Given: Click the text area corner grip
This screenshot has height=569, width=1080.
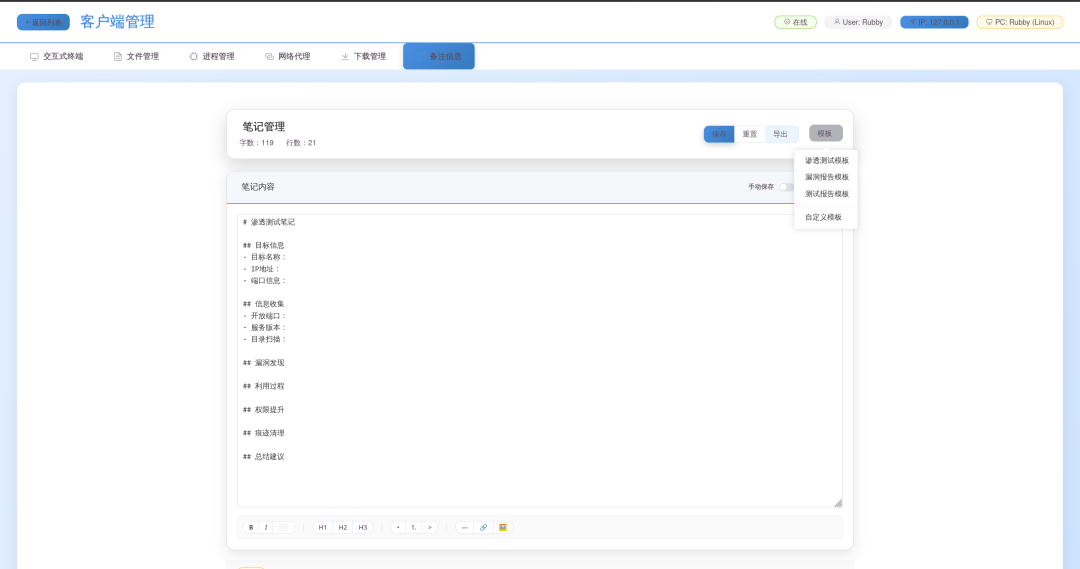Looking at the screenshot, I should click(x=838, y=503).
